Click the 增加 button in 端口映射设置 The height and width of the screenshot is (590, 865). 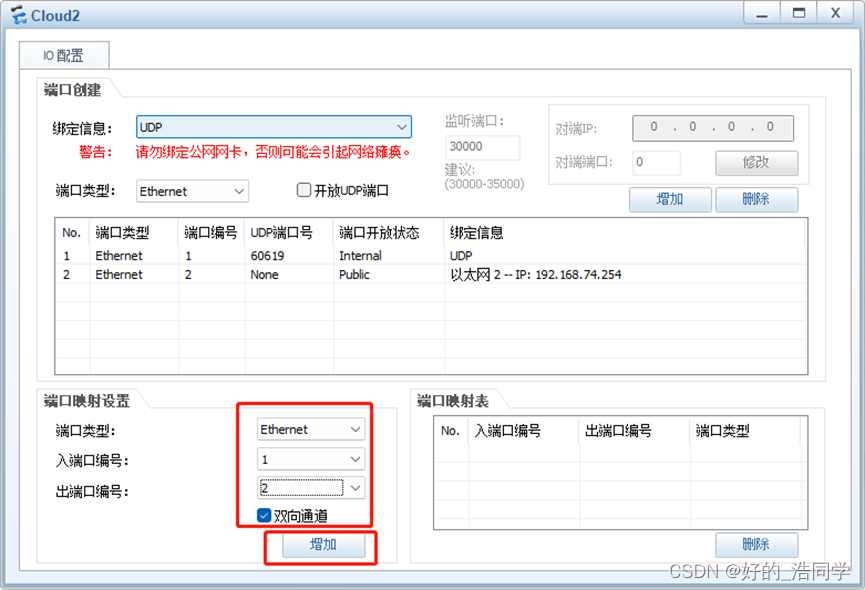[x=324, y=545]
